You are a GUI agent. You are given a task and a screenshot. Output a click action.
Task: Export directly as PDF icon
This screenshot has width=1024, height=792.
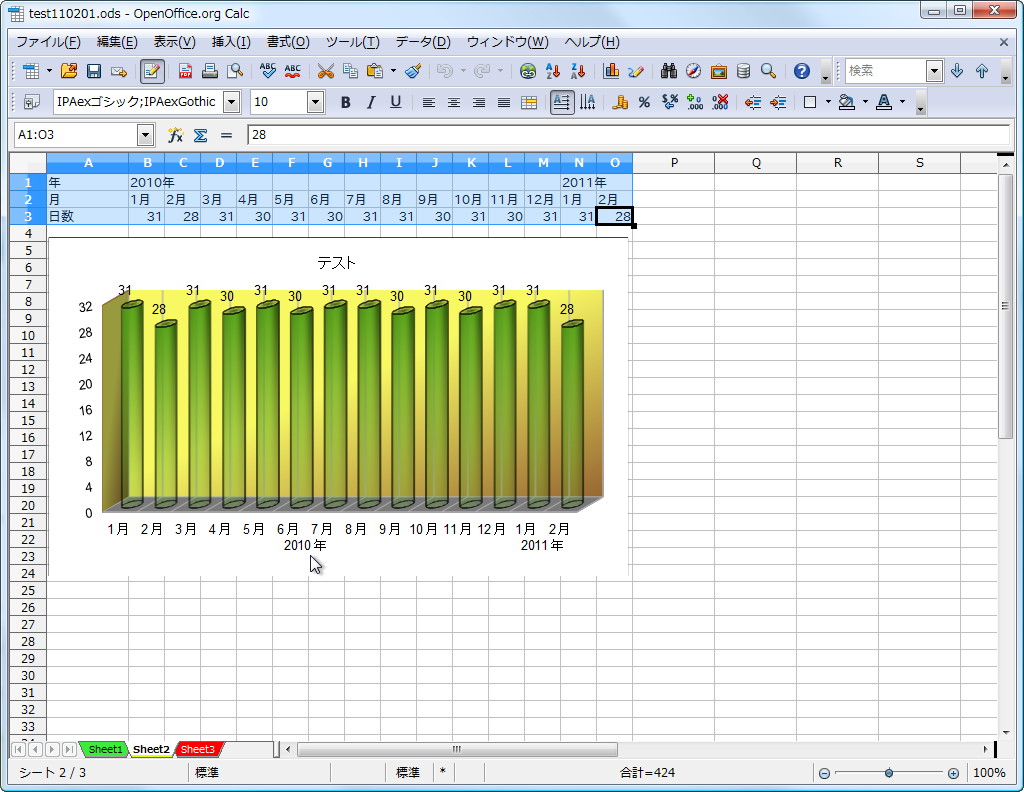point(185,71)
